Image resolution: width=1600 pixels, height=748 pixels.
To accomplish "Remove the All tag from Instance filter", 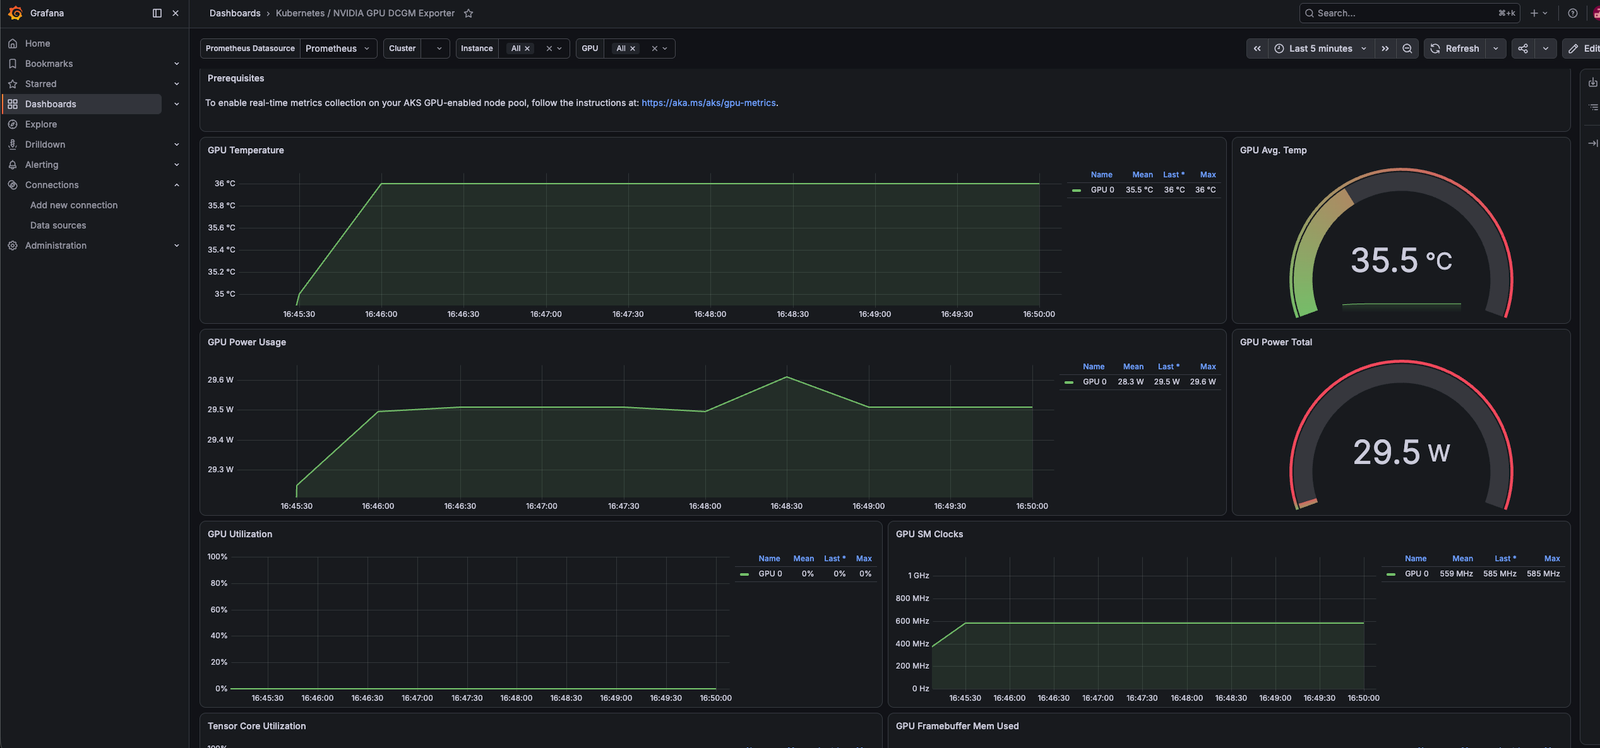I will point(527,48).
